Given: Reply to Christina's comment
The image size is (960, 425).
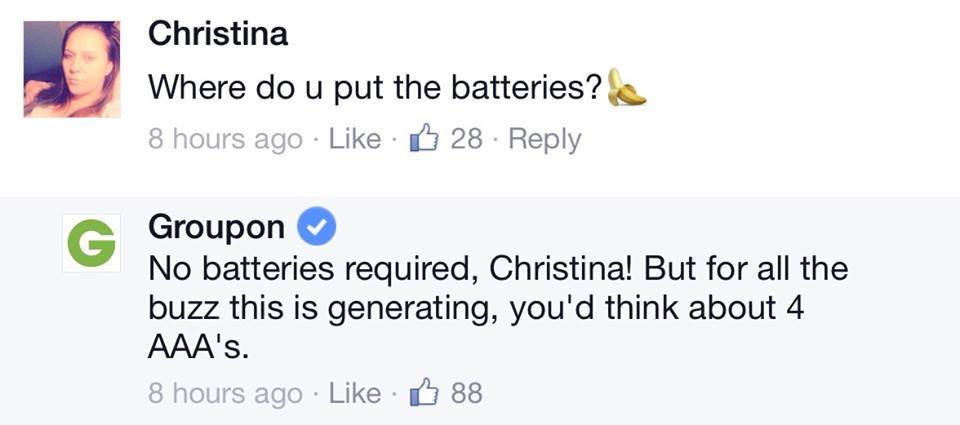Looking at the screenshot, I should point(544,139).
